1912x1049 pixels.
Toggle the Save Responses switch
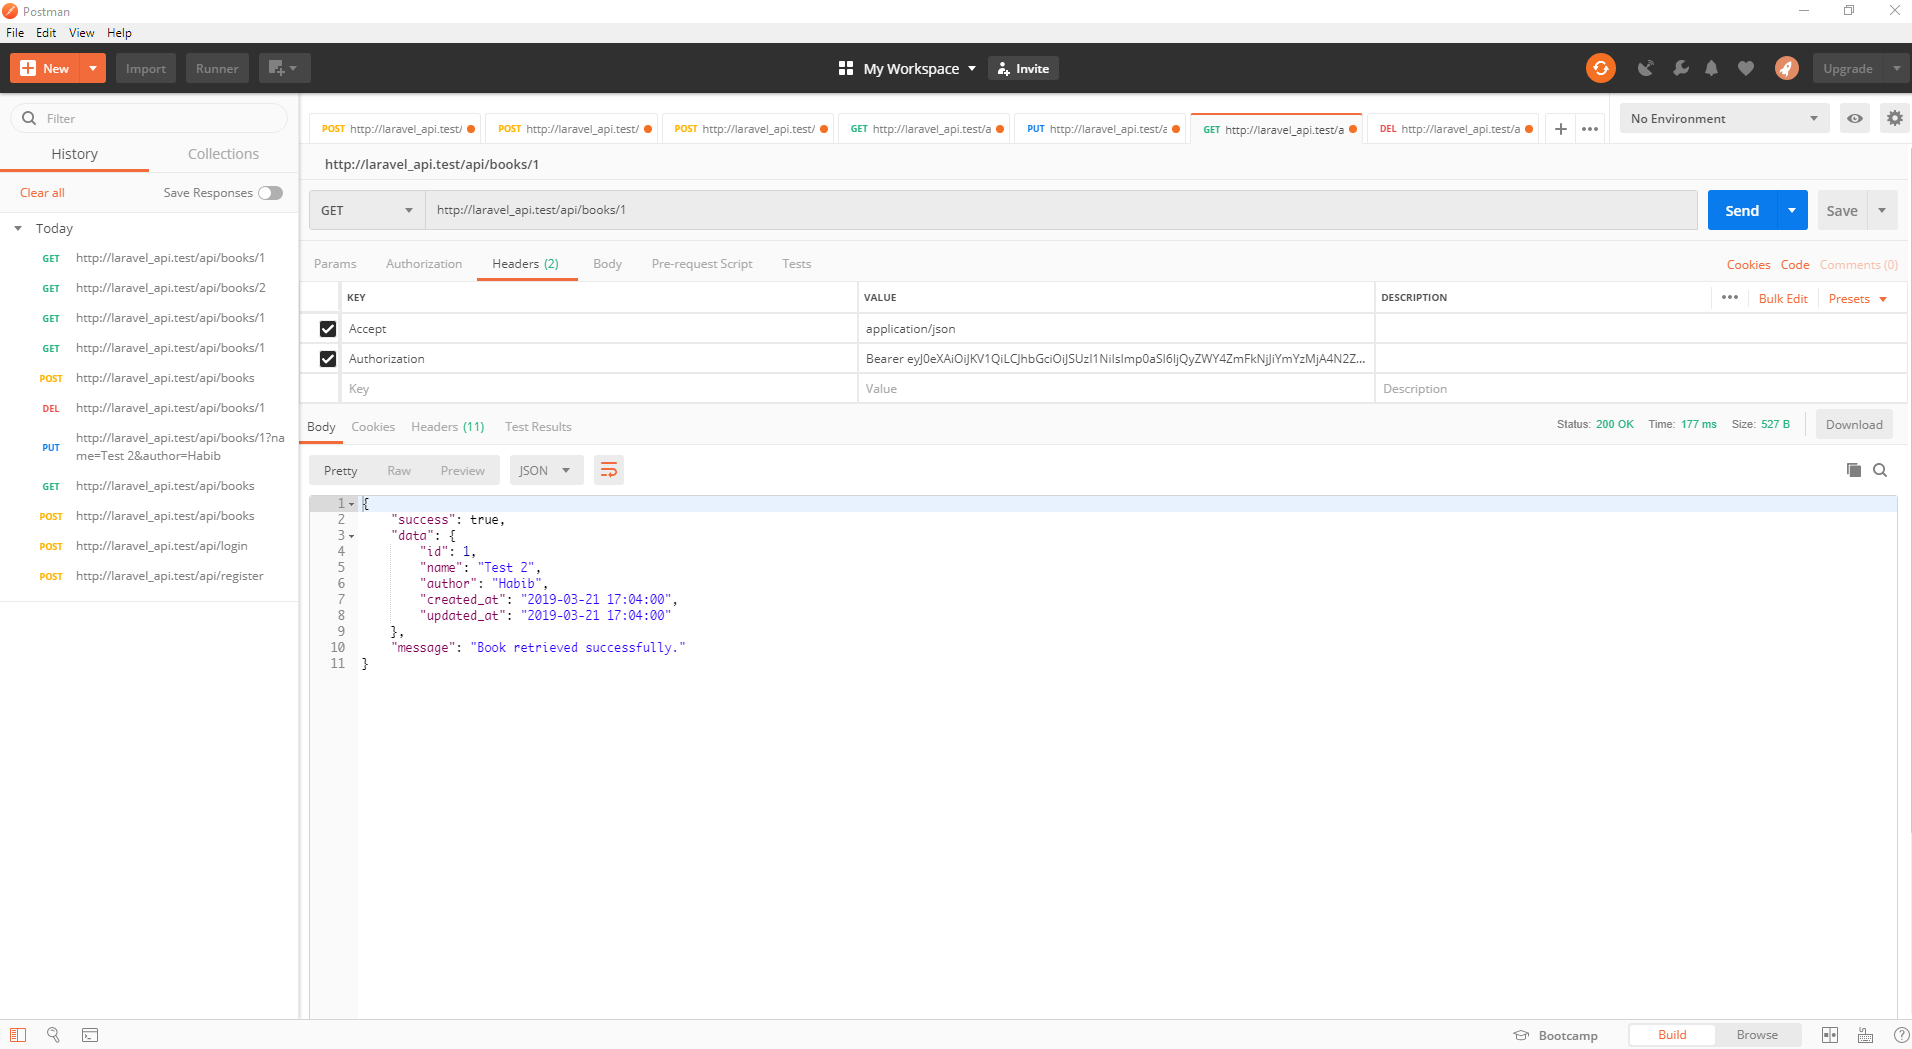[x=270, y=193]
